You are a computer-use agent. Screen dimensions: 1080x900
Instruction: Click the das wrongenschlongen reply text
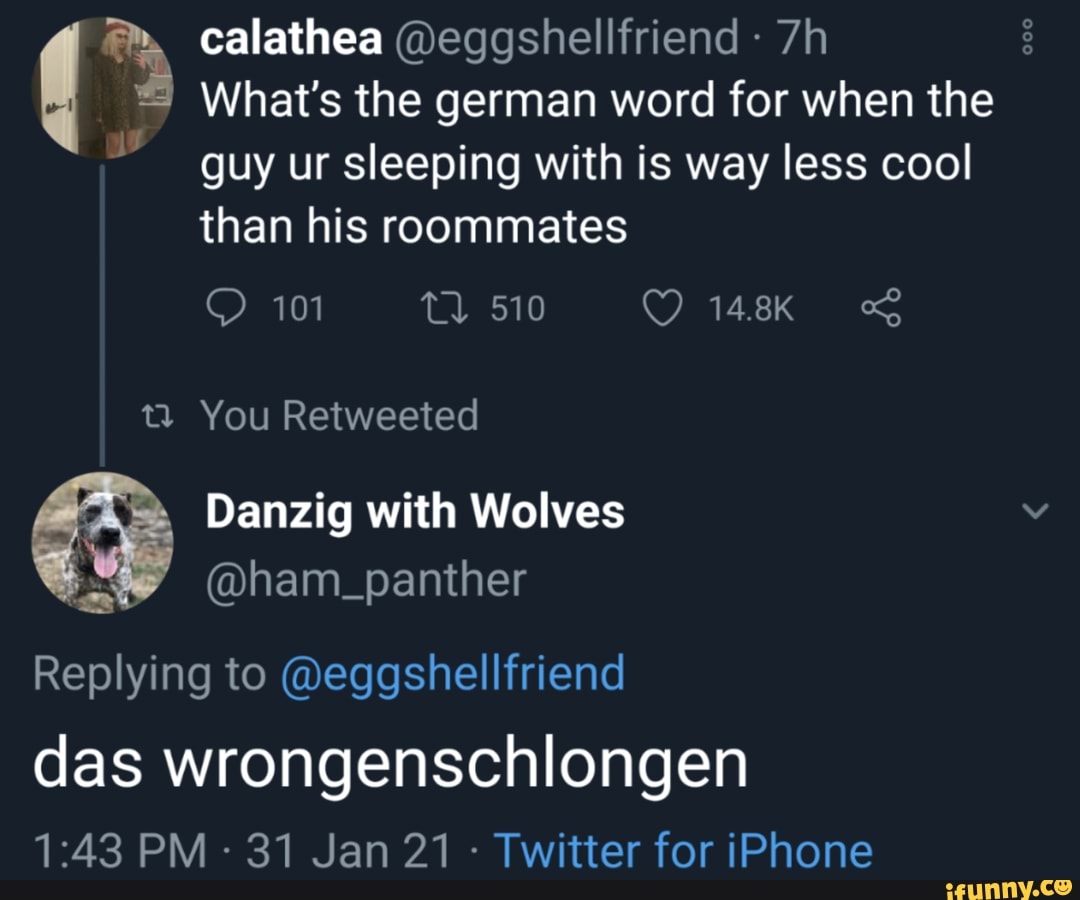pos(391,764)
